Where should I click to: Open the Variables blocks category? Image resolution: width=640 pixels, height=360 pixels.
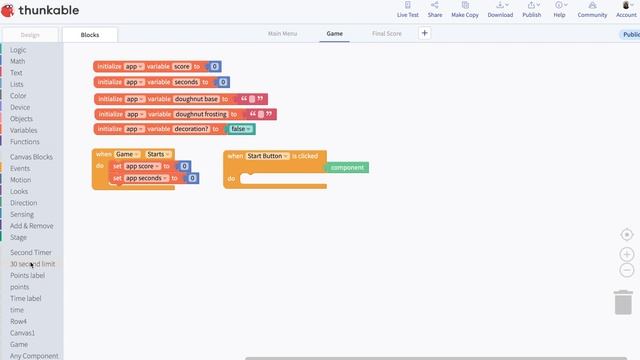24,130
